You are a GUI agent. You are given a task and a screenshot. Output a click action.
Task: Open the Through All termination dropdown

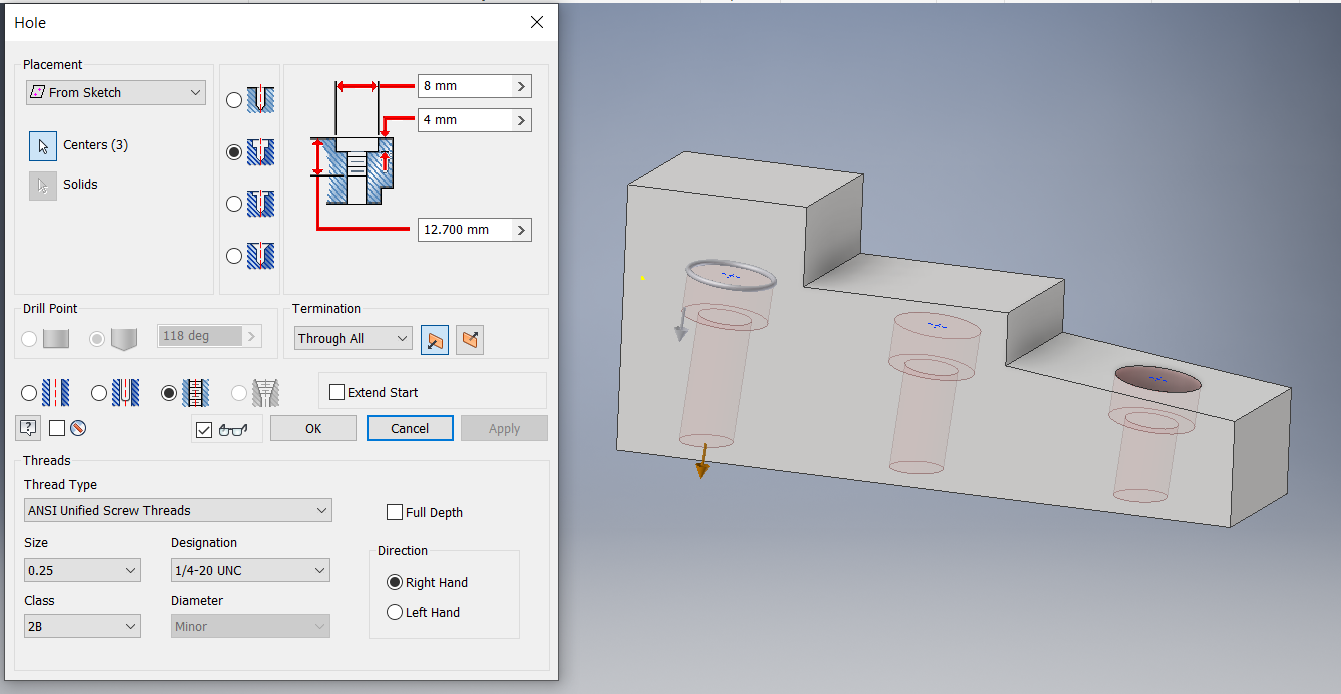point(353,339)
